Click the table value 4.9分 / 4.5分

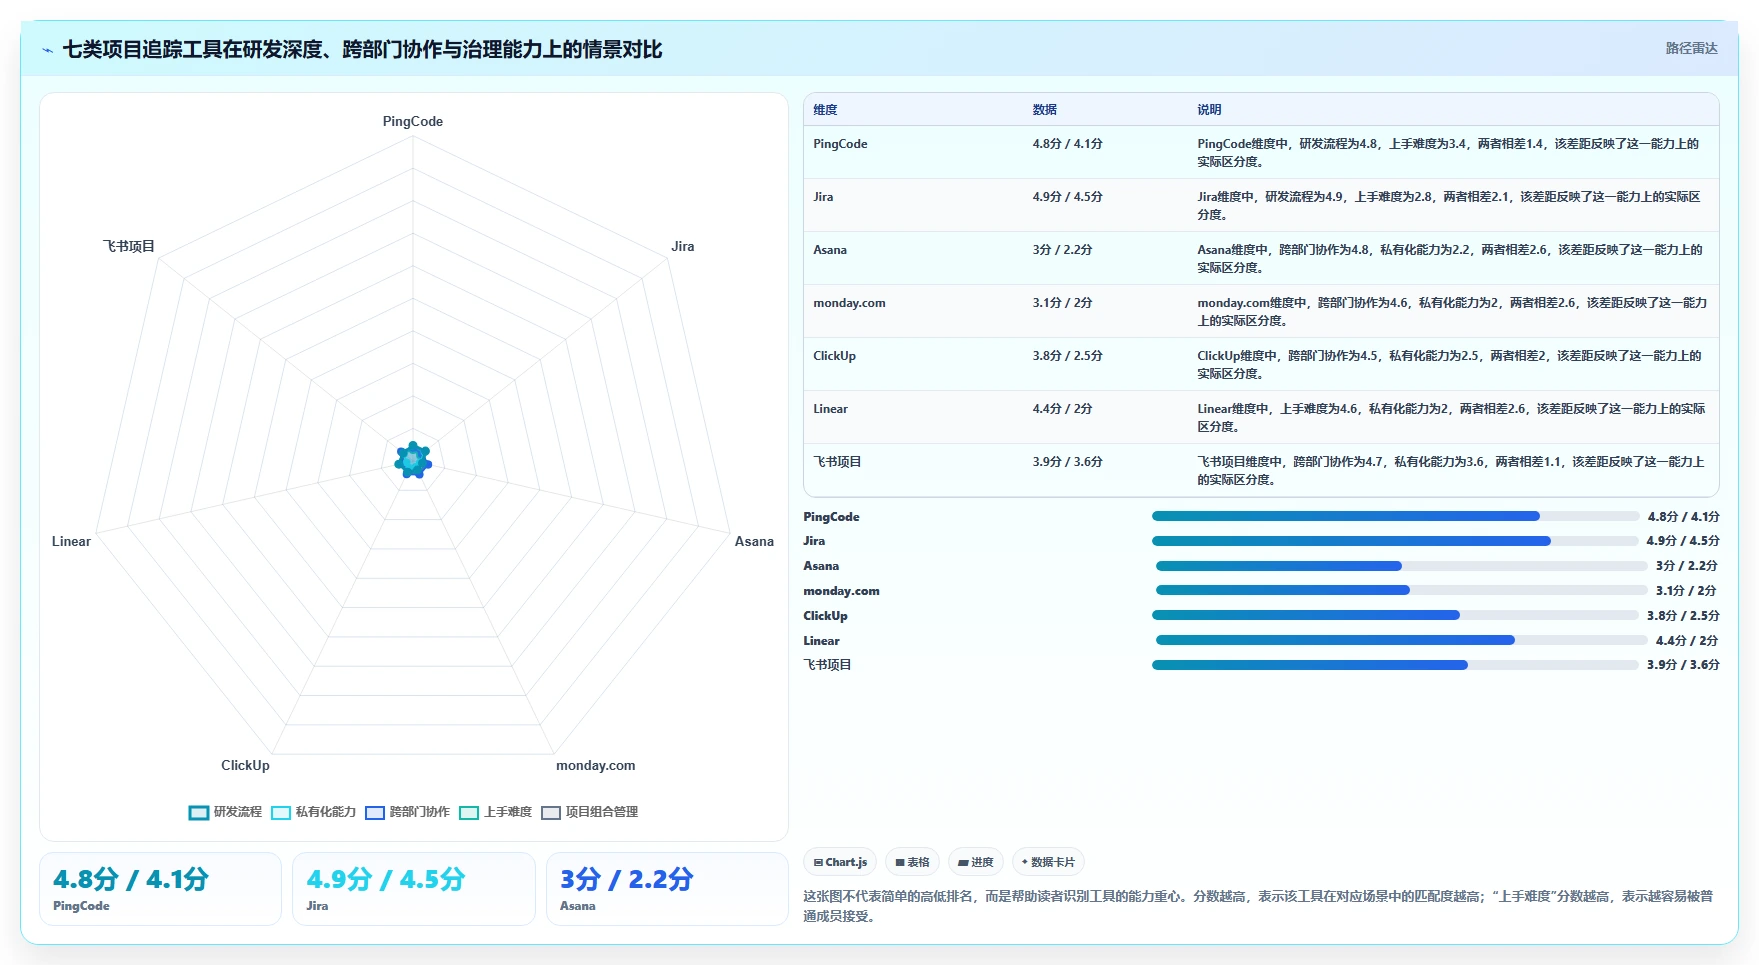point(1067,197)
